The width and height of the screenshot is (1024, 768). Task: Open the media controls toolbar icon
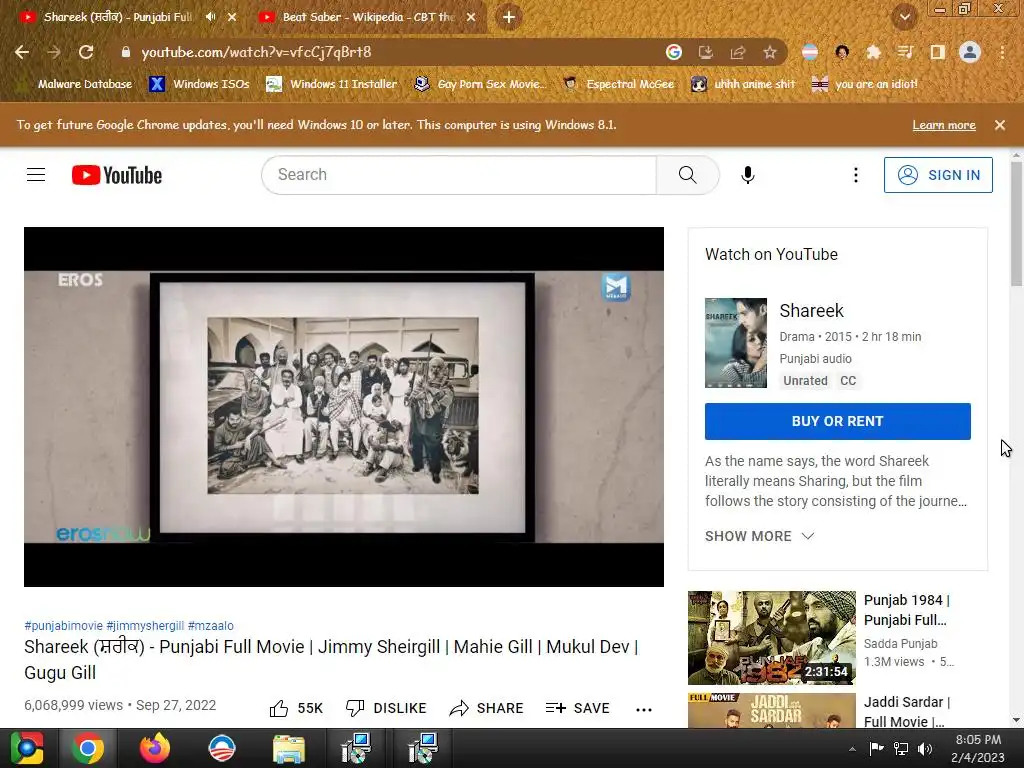click(x=905, y=52)
